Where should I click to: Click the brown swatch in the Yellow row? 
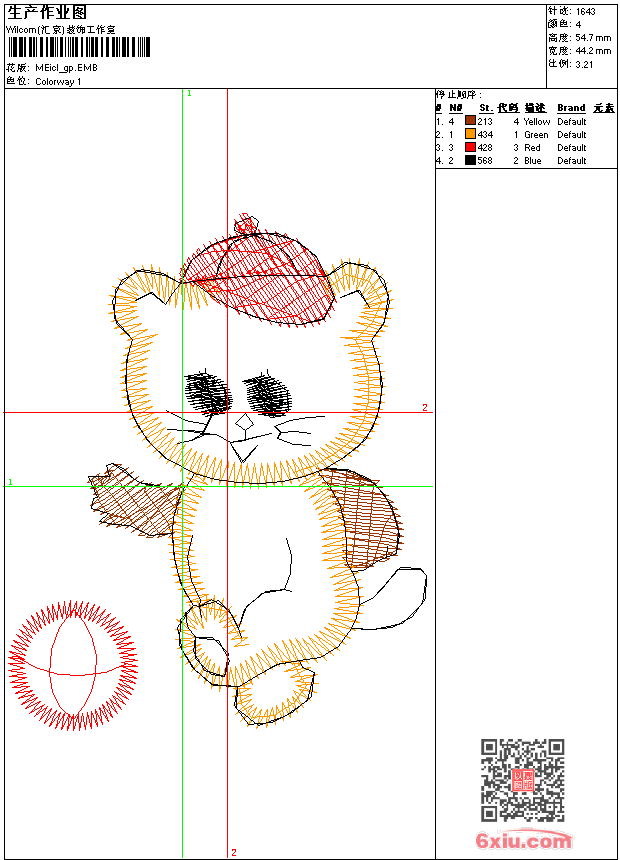click(470, 121)
